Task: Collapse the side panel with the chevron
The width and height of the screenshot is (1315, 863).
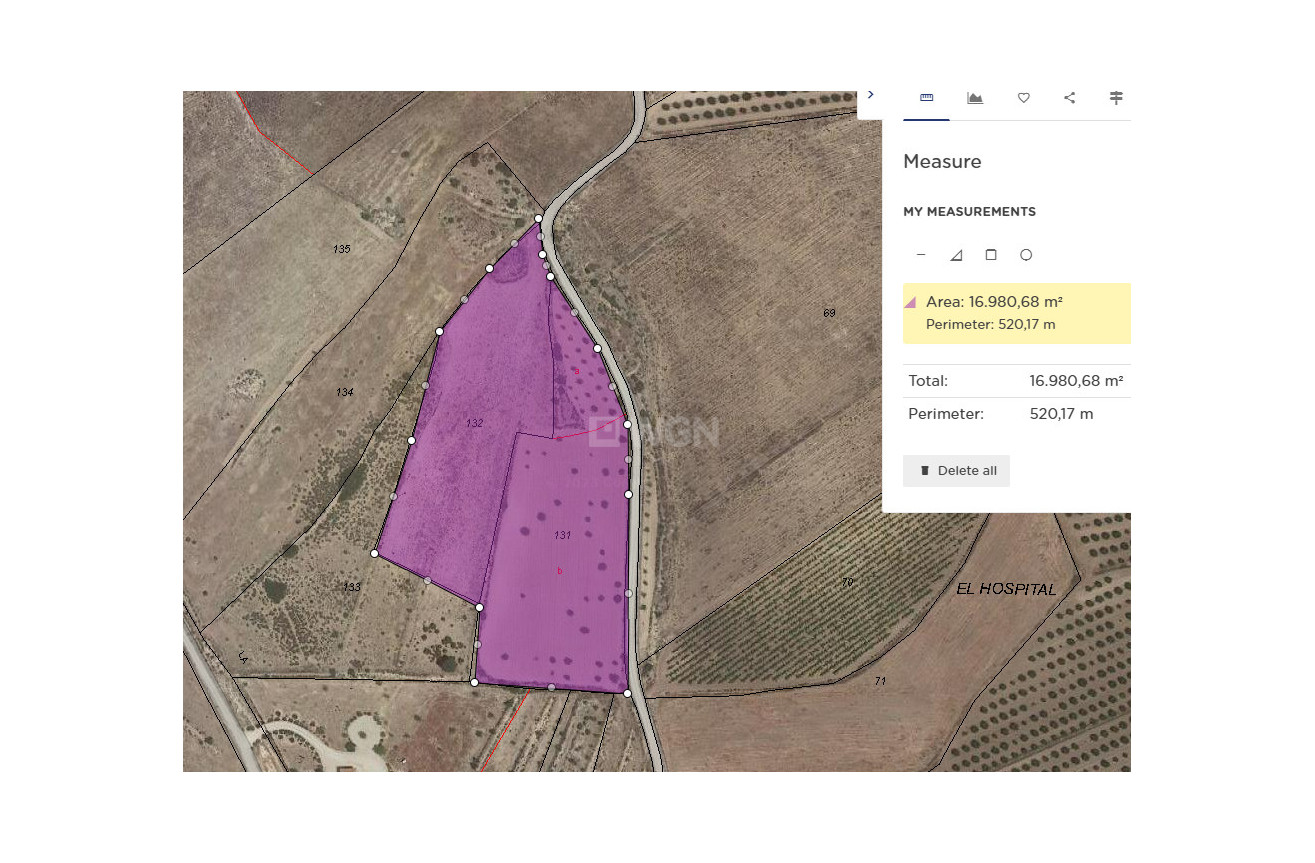Action: point(871,94)
